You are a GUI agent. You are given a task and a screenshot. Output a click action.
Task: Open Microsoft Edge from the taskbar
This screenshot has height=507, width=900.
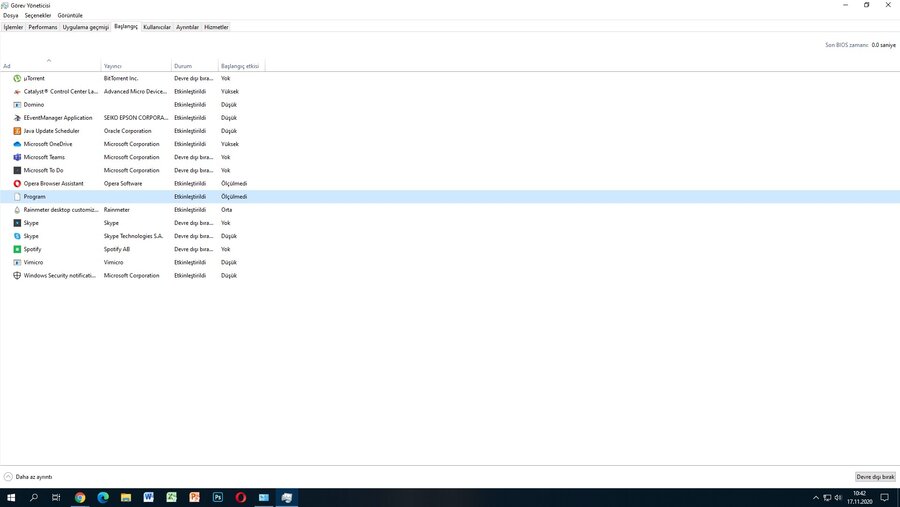103,497
